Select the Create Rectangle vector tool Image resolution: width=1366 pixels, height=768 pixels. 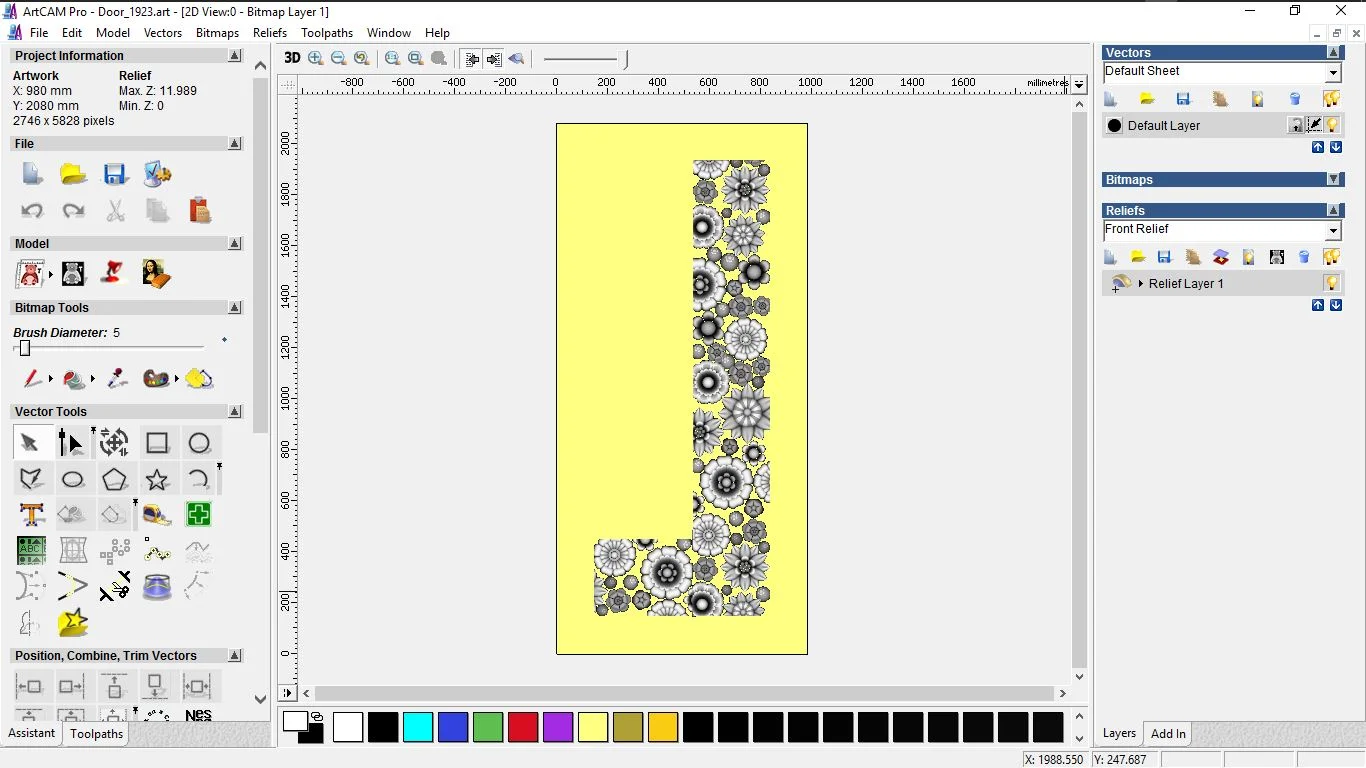point(157,443)
